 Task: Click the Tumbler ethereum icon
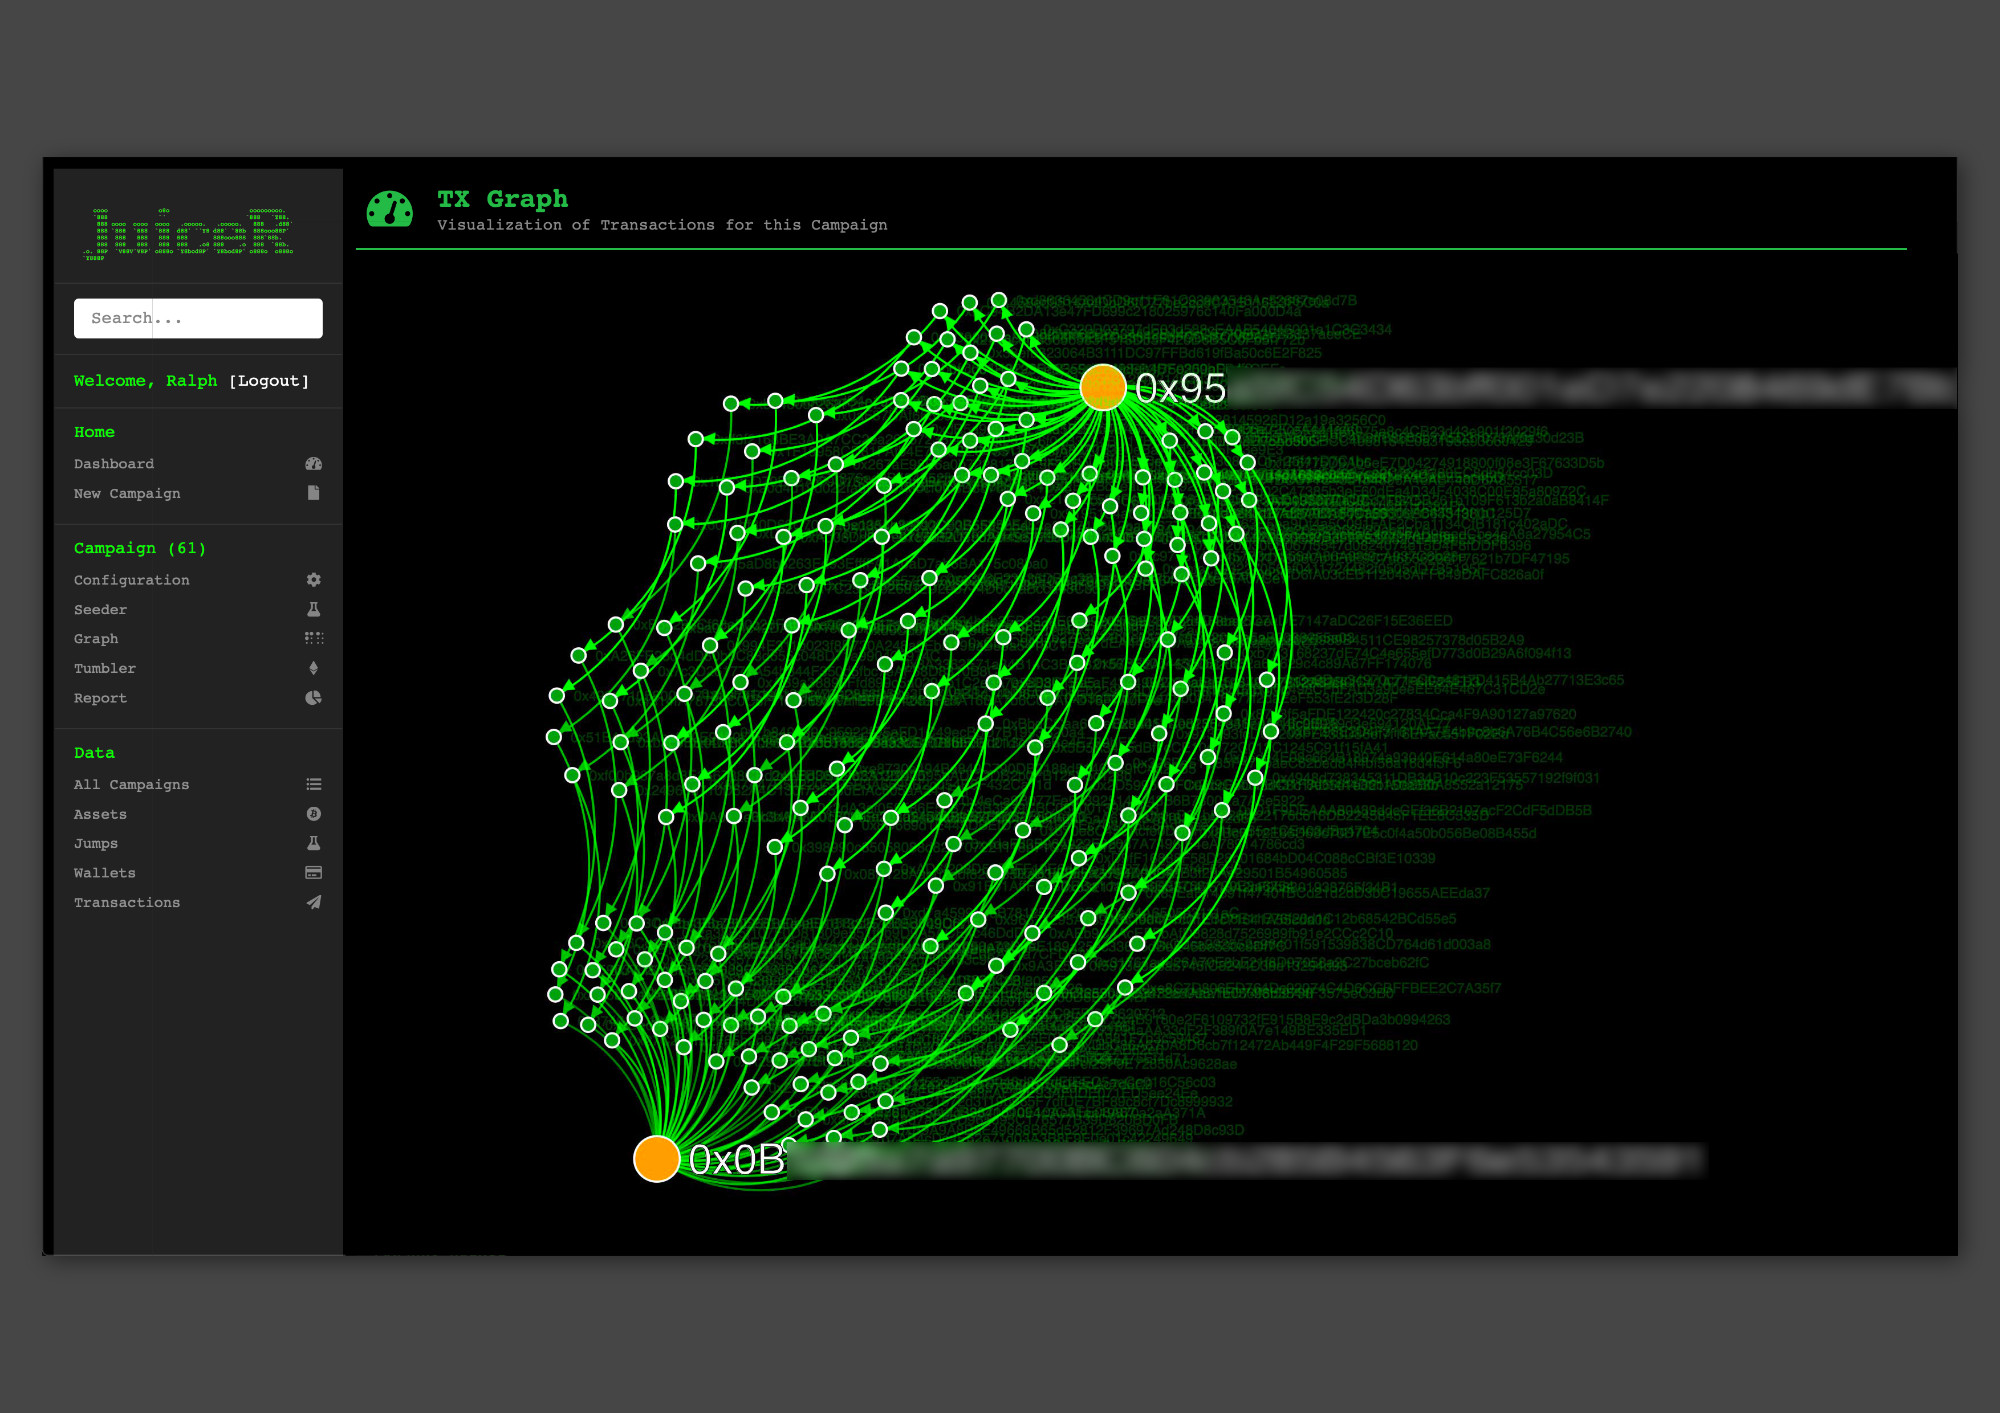point(313,668)
